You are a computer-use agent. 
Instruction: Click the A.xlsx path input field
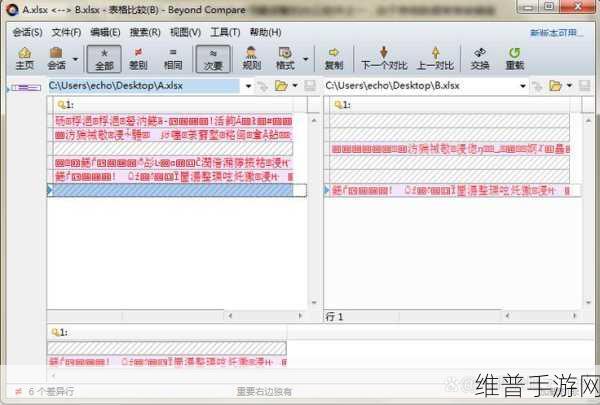(x=143, y=86)
